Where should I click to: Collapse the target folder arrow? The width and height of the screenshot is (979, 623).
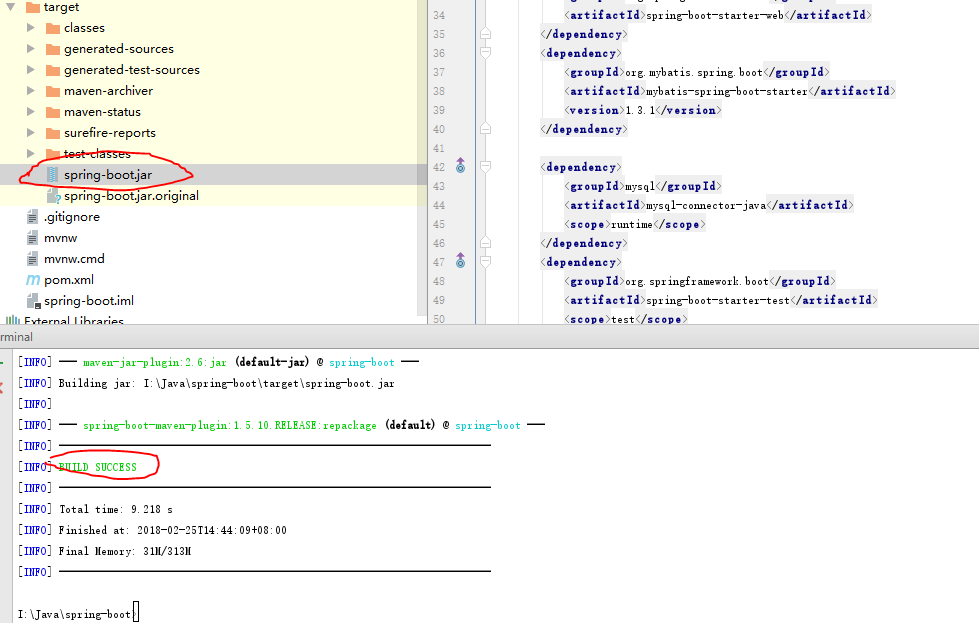point(11,7)
